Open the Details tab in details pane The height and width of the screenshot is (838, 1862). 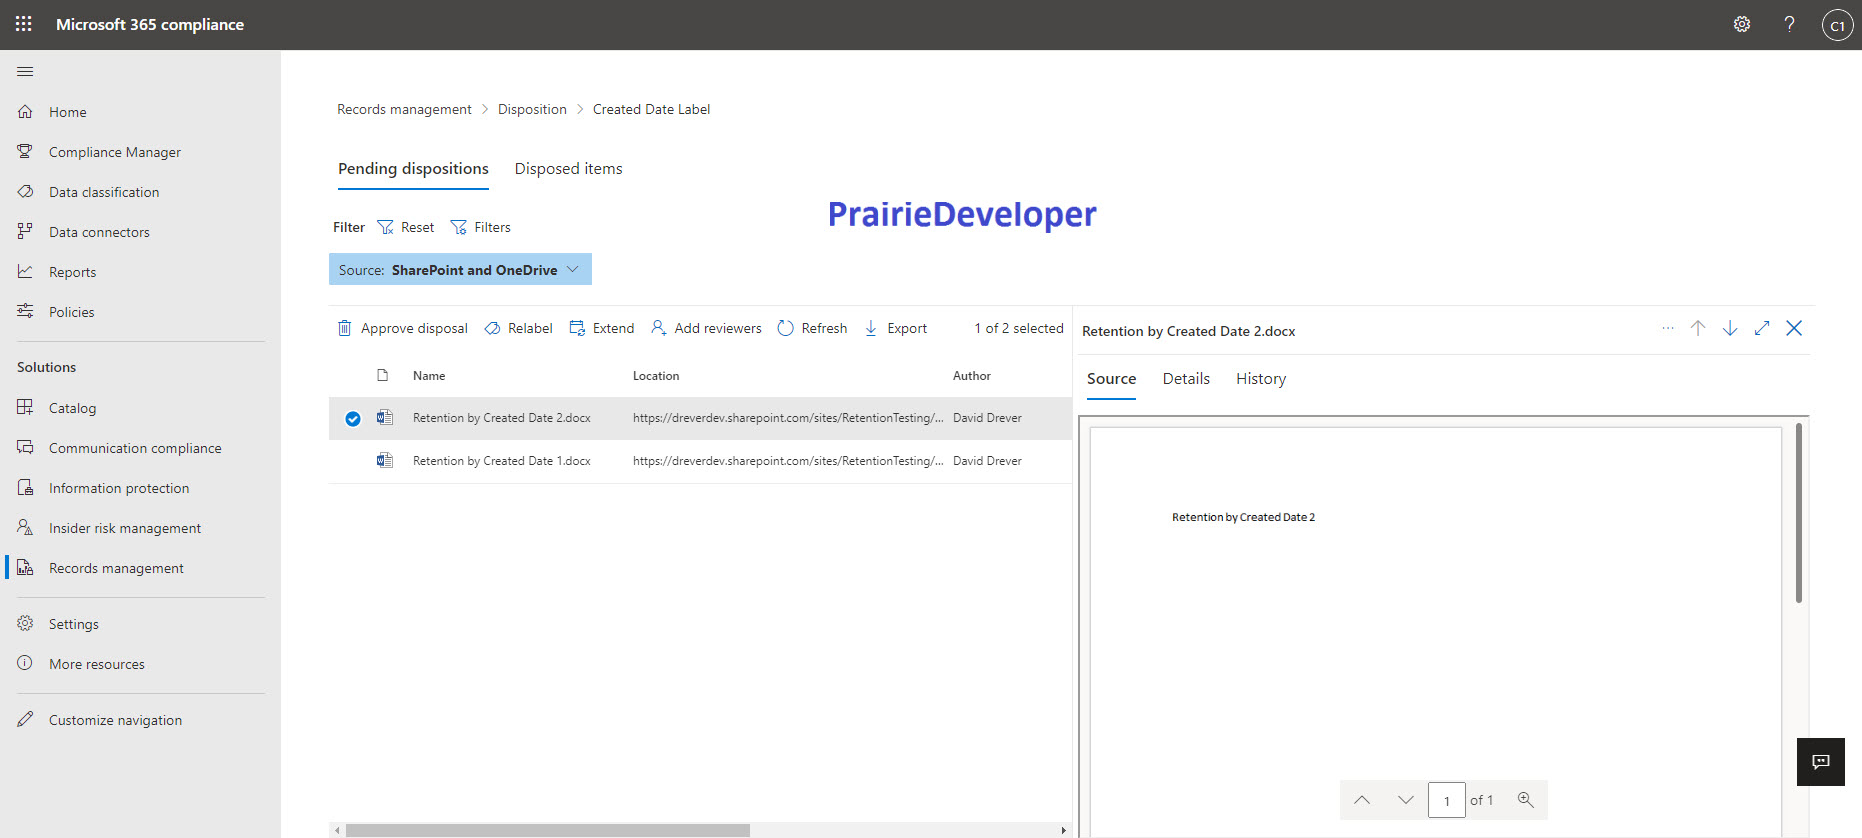pyautogui.click(x=1186, y=379)
